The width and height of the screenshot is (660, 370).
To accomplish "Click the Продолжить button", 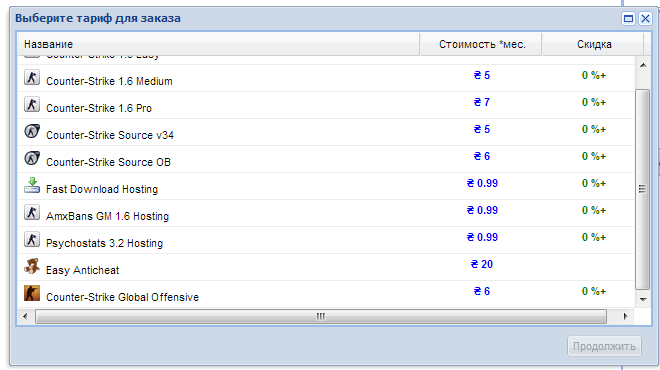I will [x=604, y=346].
